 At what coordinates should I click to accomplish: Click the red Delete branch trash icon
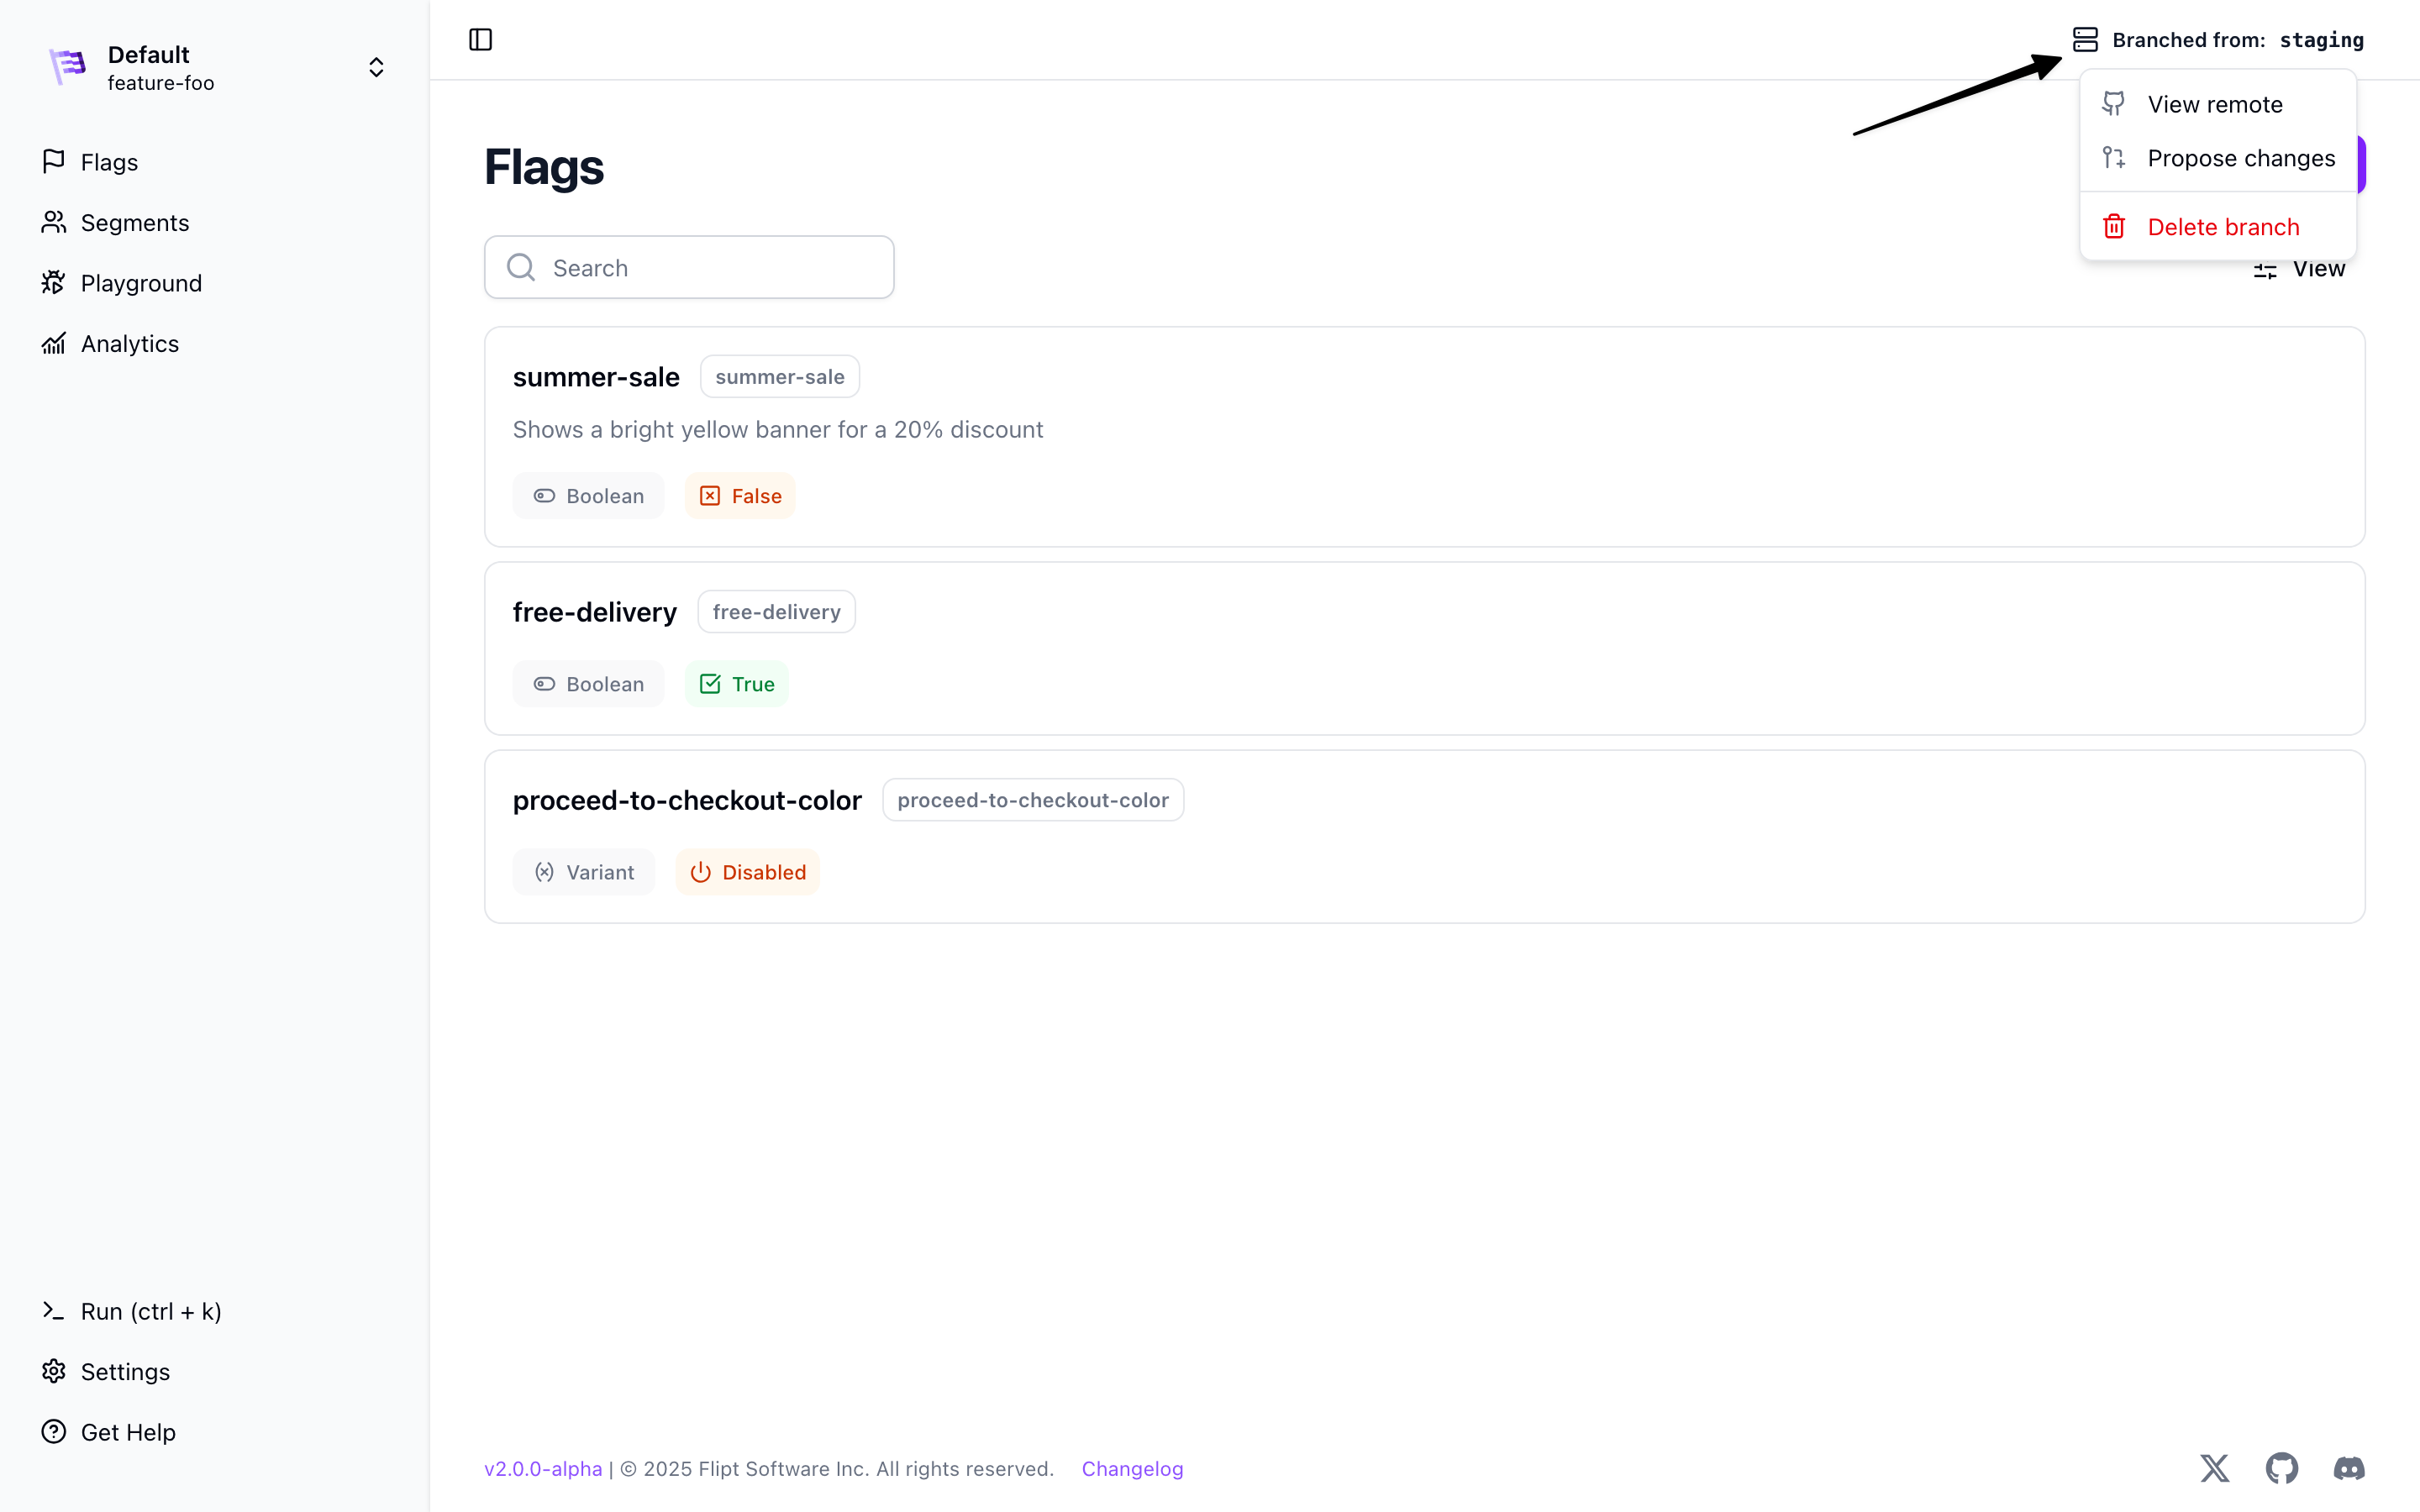point(2113,226)
